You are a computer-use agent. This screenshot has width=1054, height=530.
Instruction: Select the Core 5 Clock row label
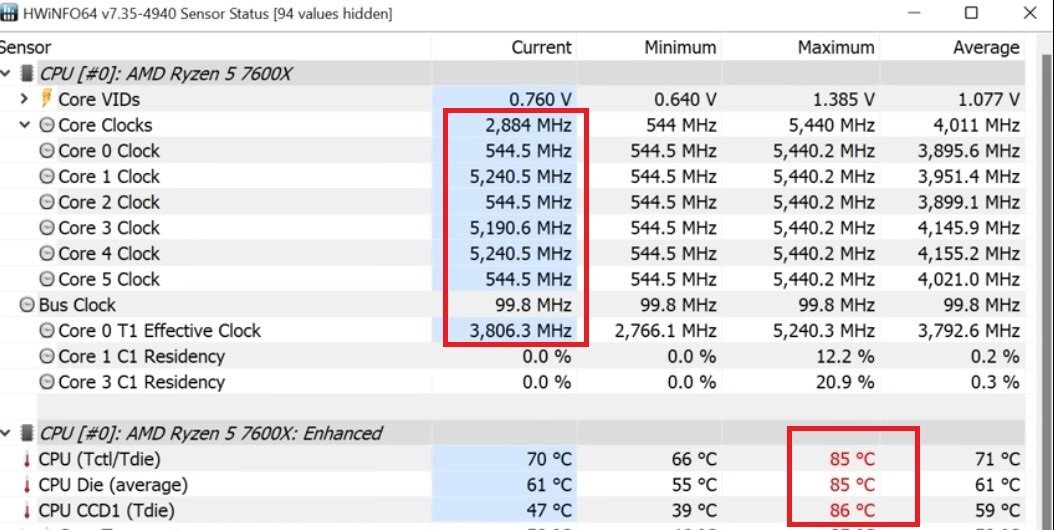[x=109, y=279]
